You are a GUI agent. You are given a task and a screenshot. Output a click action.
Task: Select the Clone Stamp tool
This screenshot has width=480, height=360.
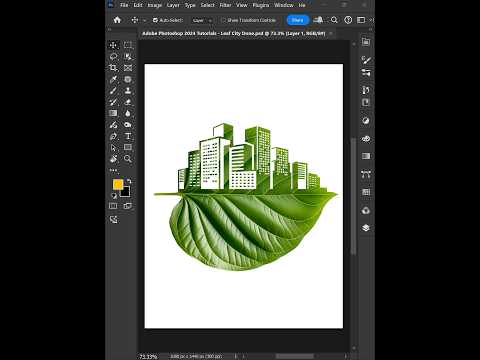pos(128,91)
